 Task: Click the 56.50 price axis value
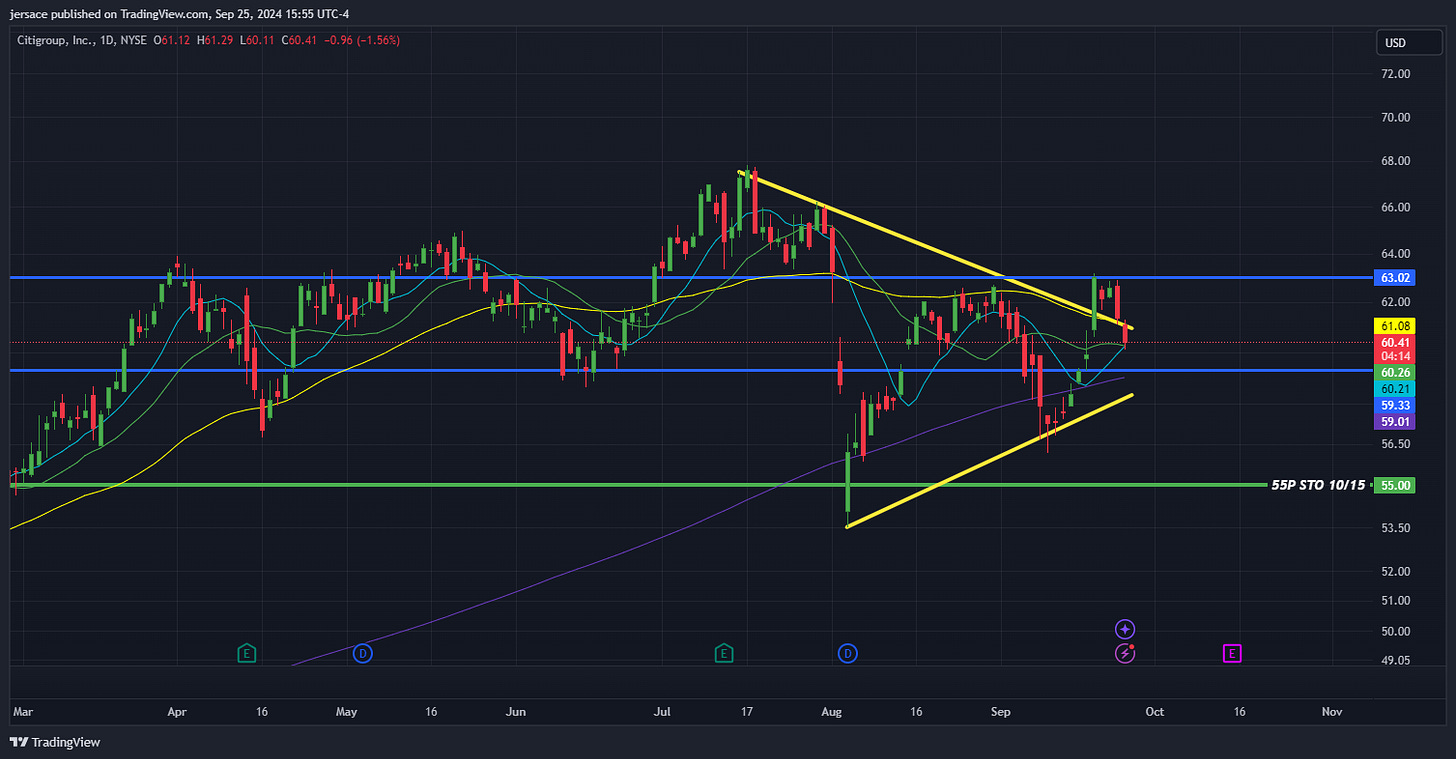pyautogui.click(x=1395, y=444)
